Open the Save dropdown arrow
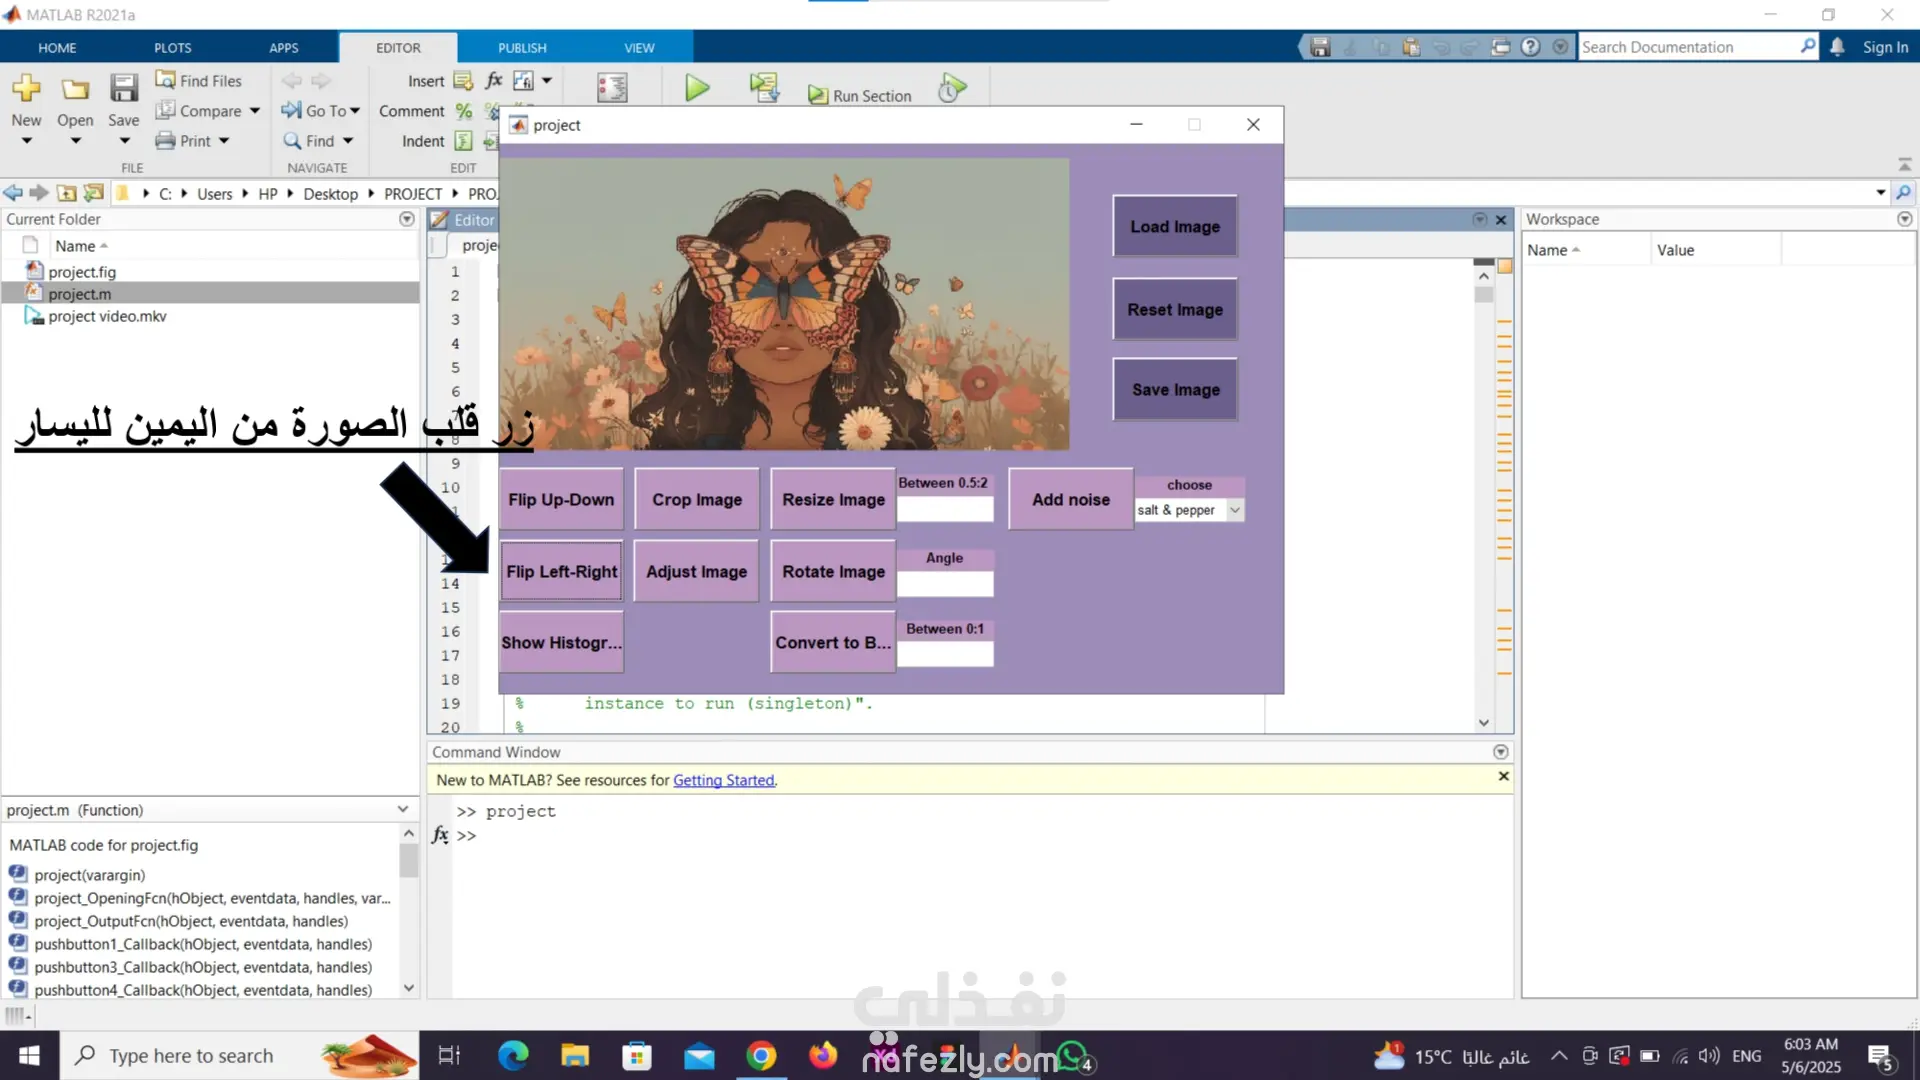1920x1080 pixels. click(x=124, y=141)
